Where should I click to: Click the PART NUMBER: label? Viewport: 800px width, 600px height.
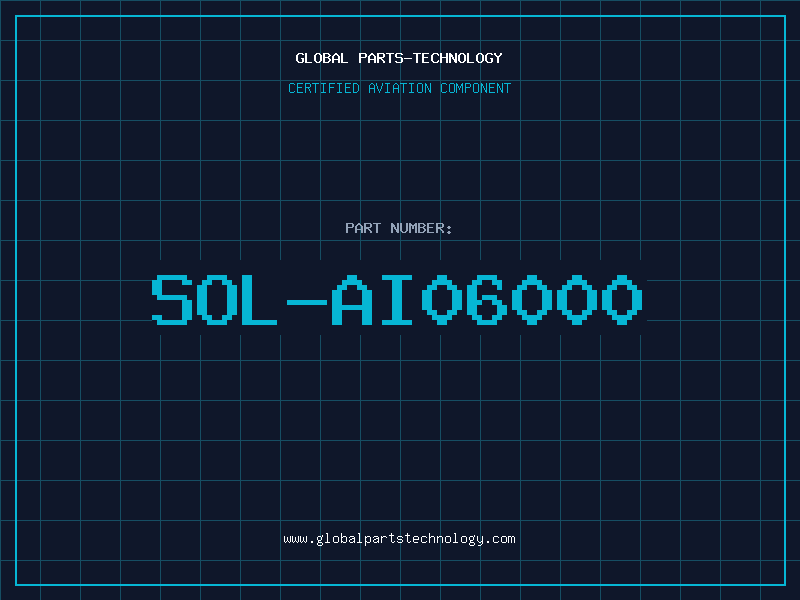[398, 228]
